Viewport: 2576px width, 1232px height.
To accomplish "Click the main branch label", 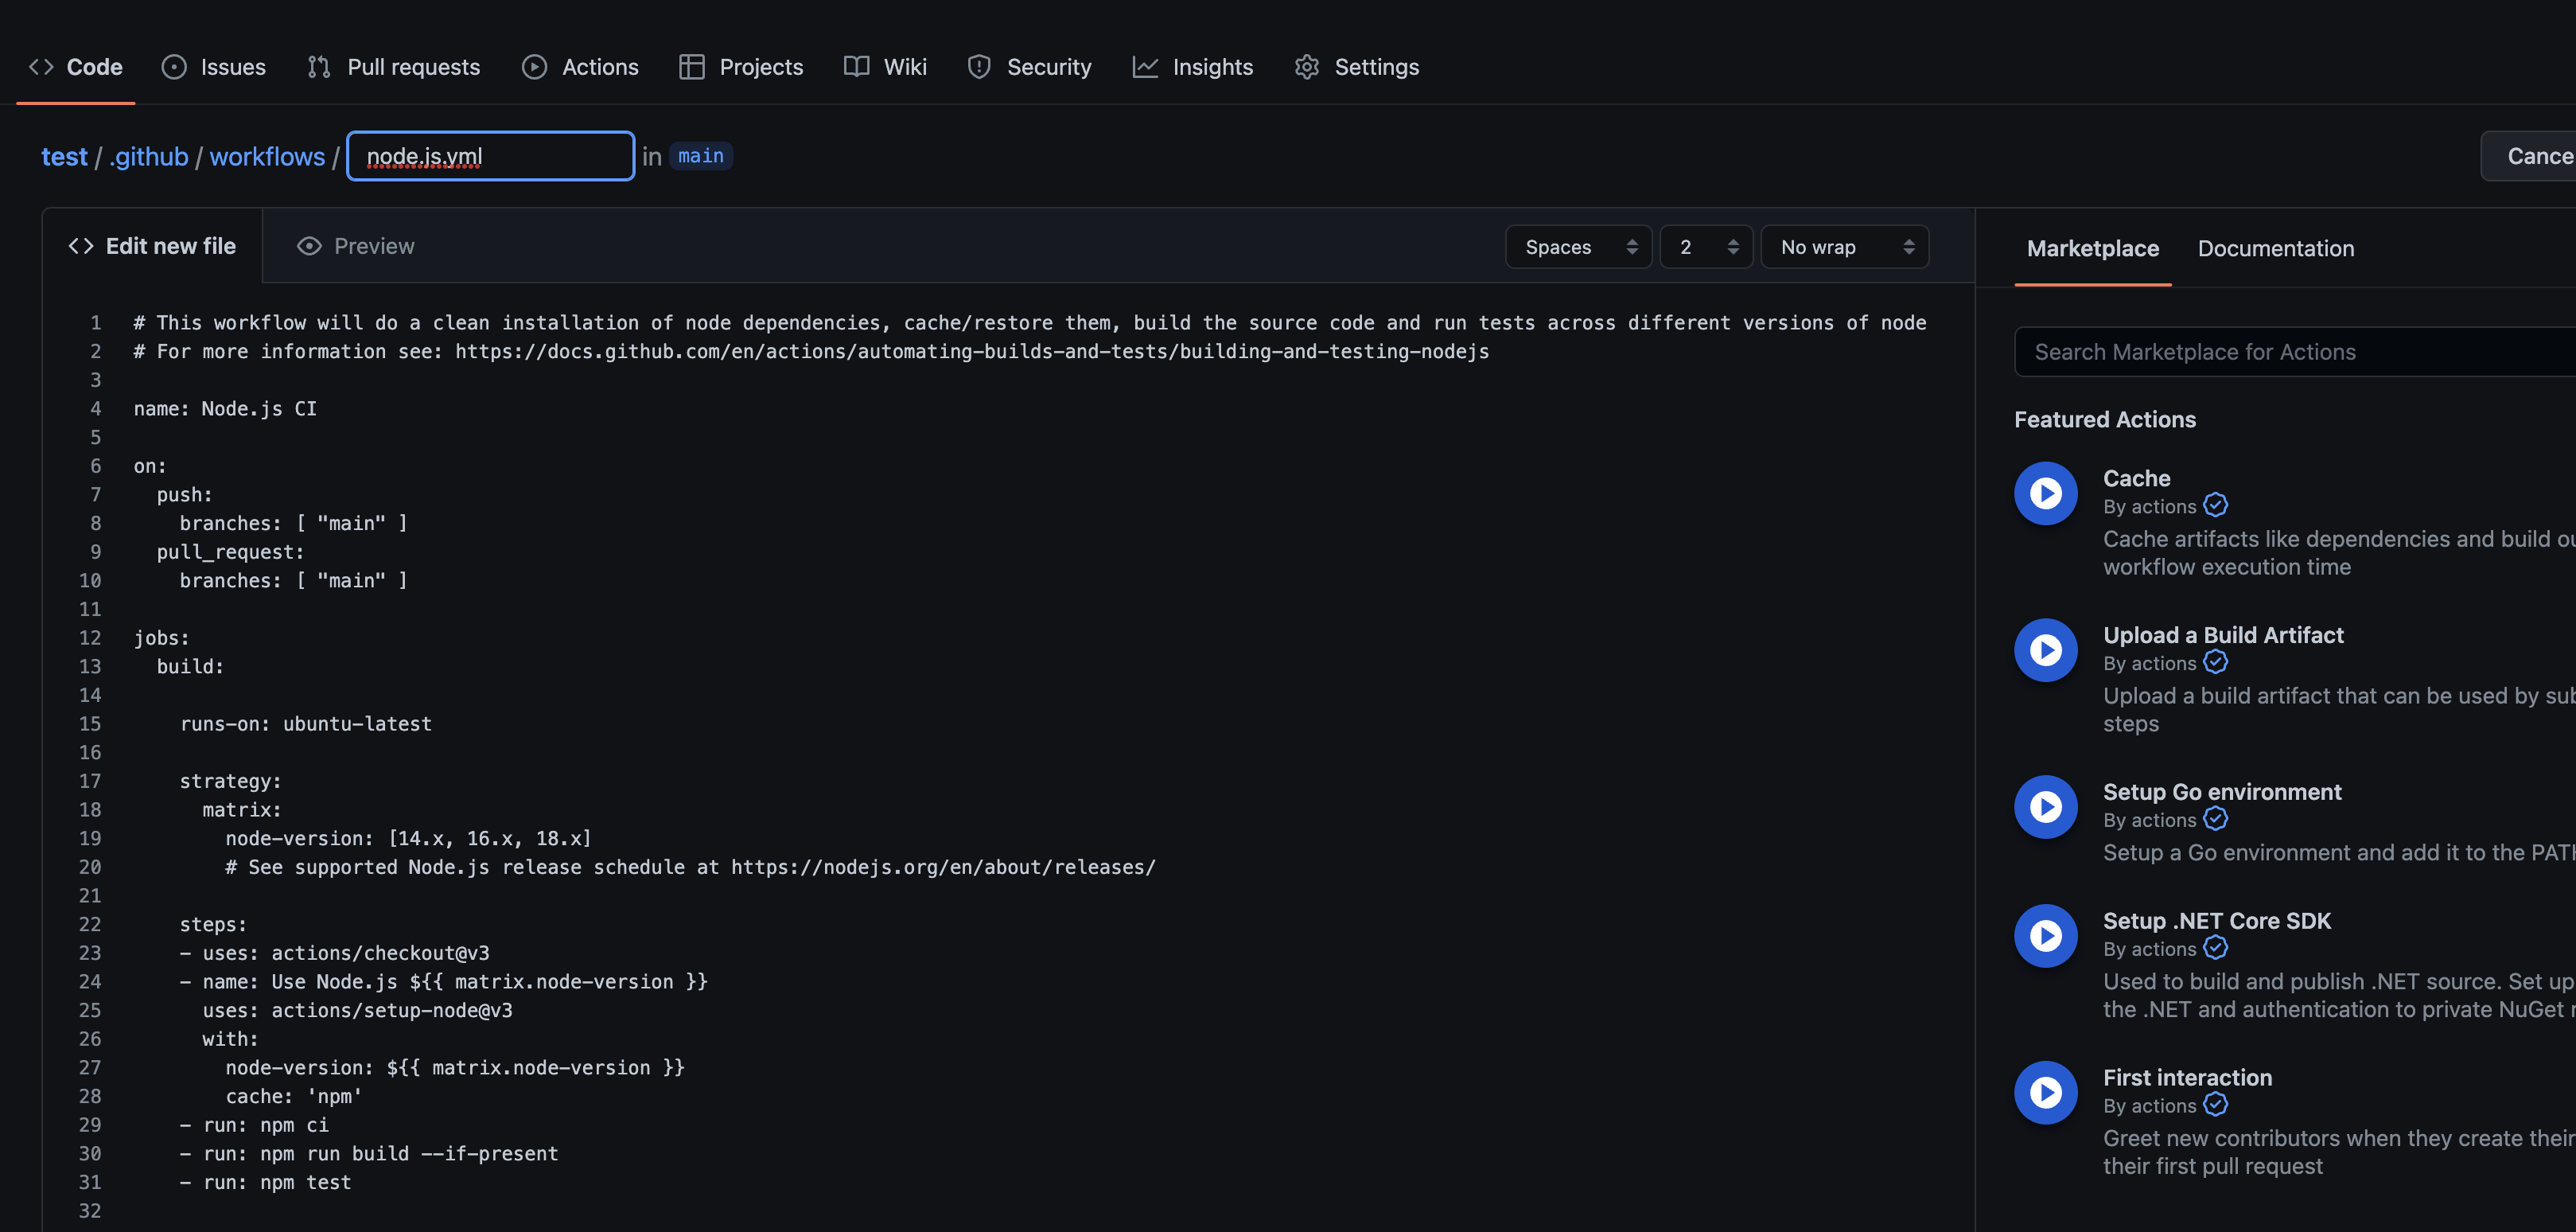I will click(700, 157).
